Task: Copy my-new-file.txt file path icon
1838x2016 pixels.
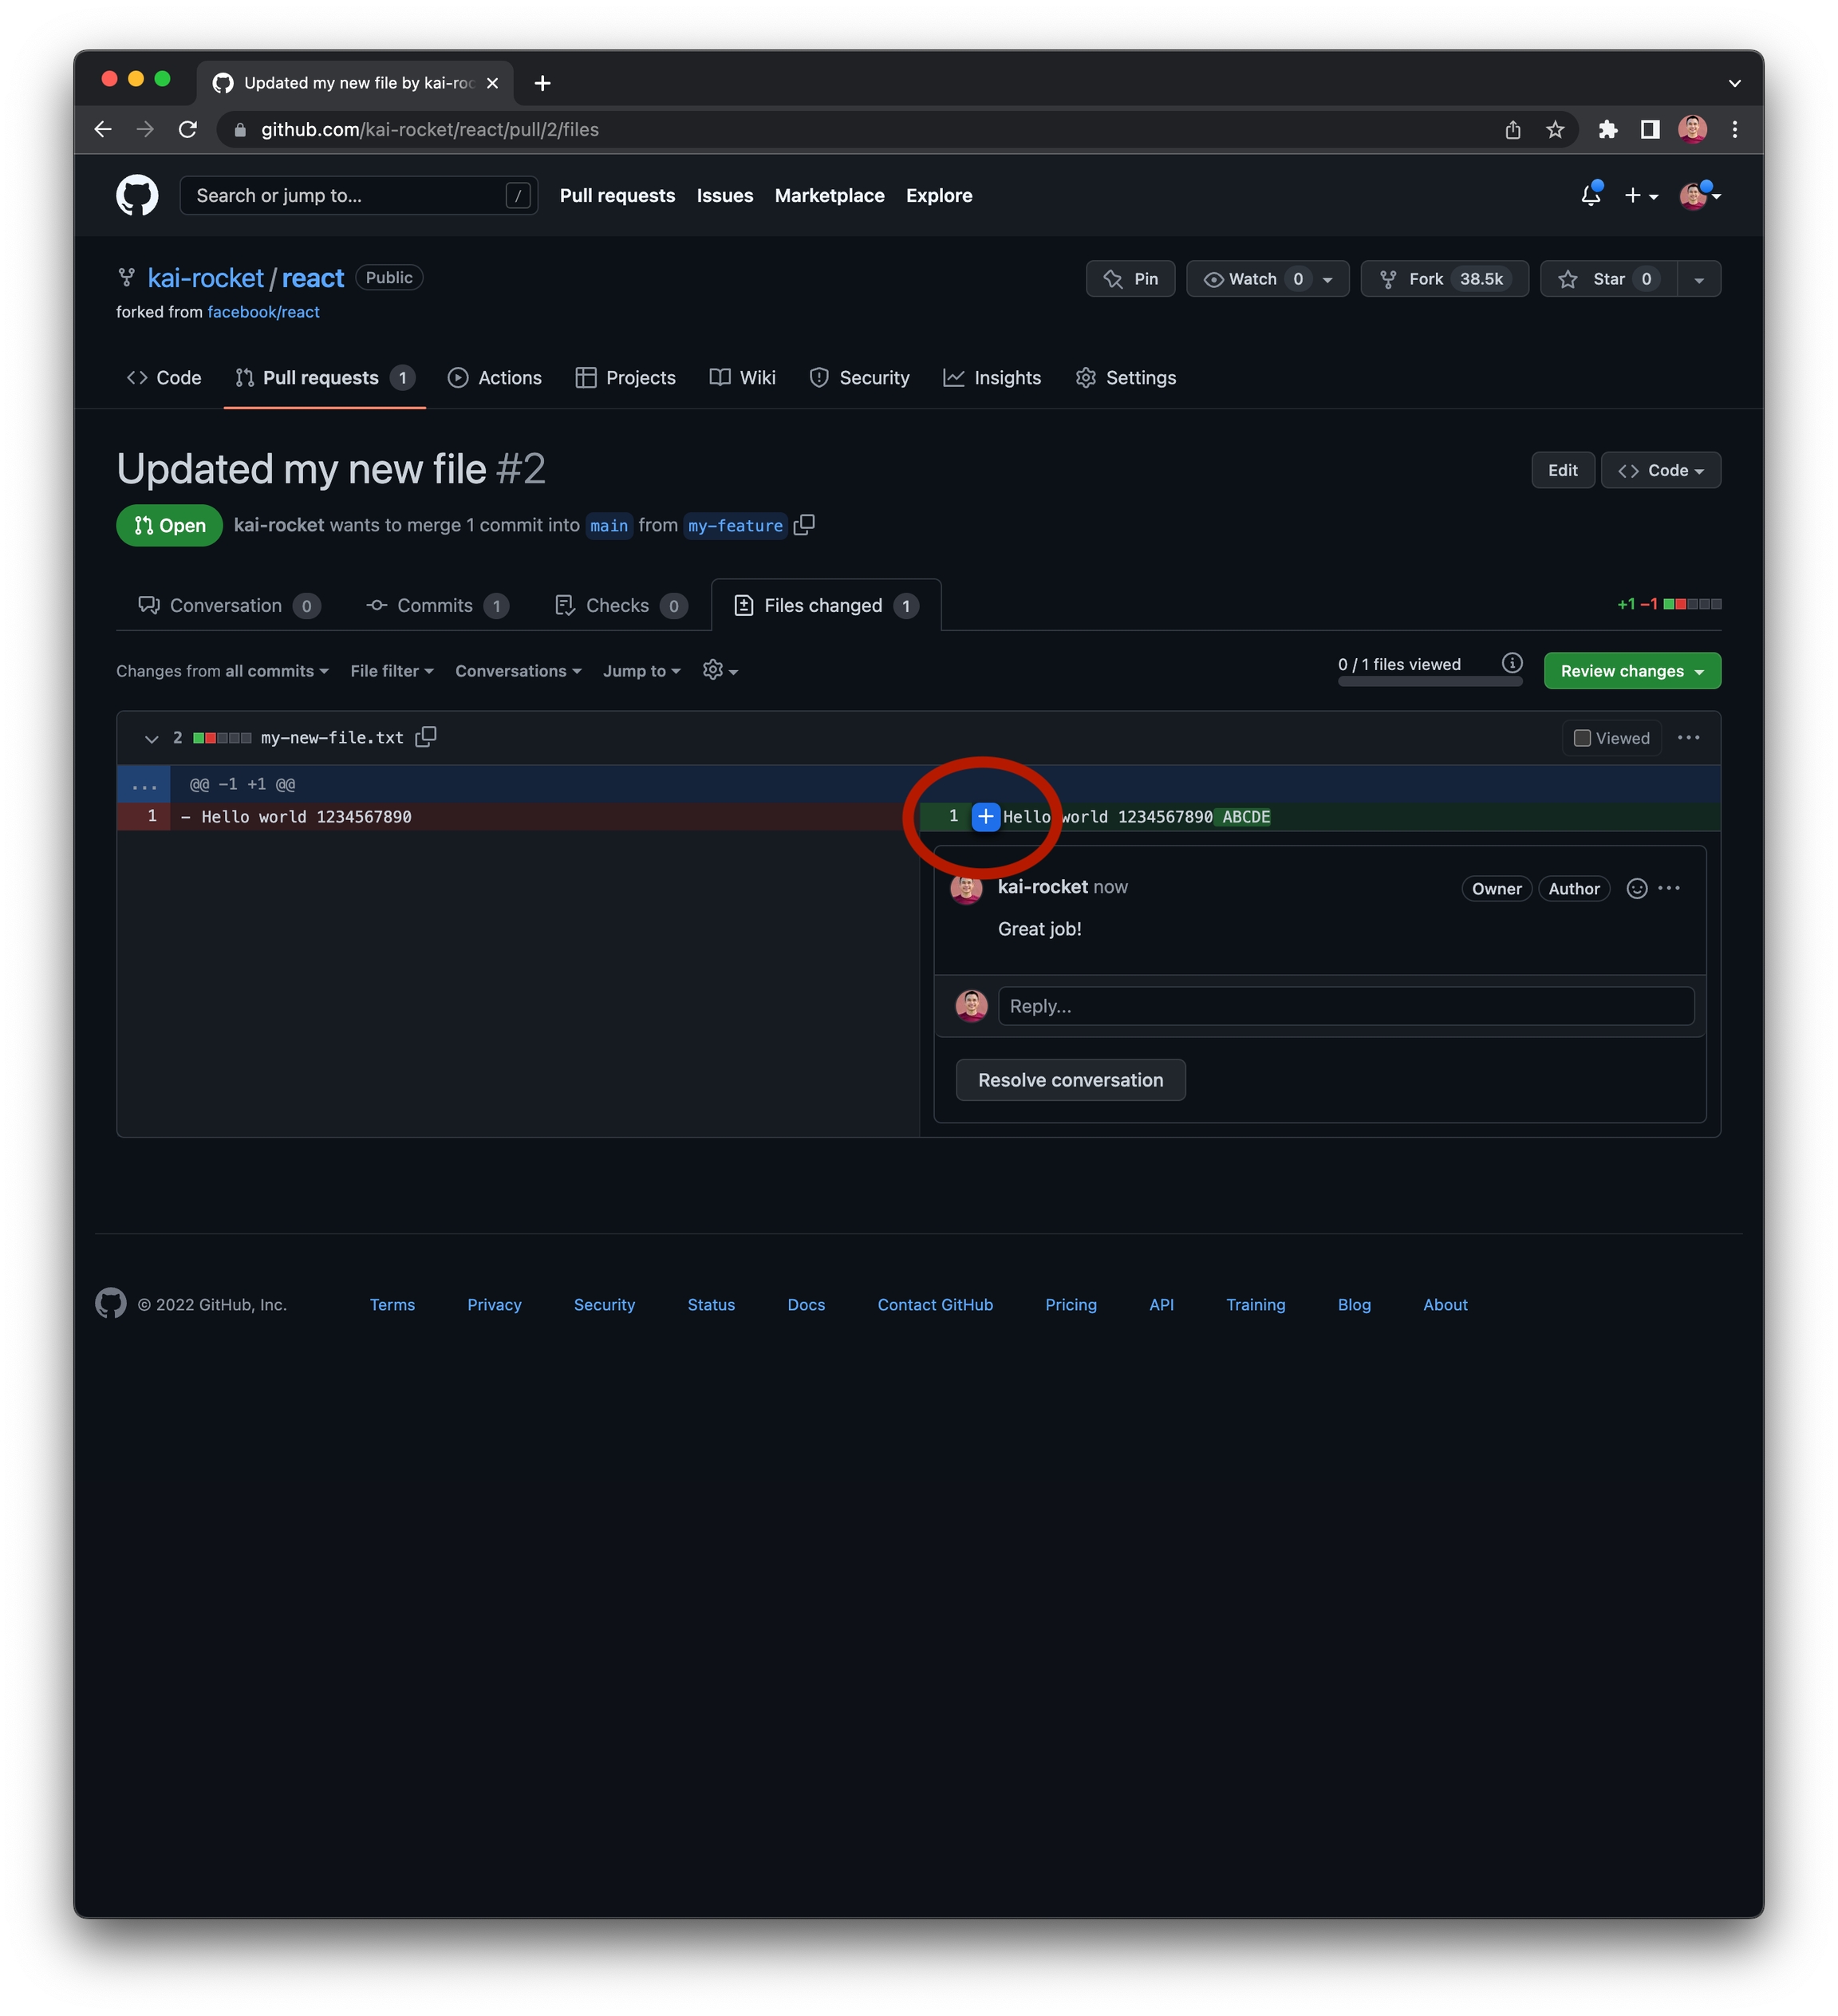Action: tap(426, 737)
